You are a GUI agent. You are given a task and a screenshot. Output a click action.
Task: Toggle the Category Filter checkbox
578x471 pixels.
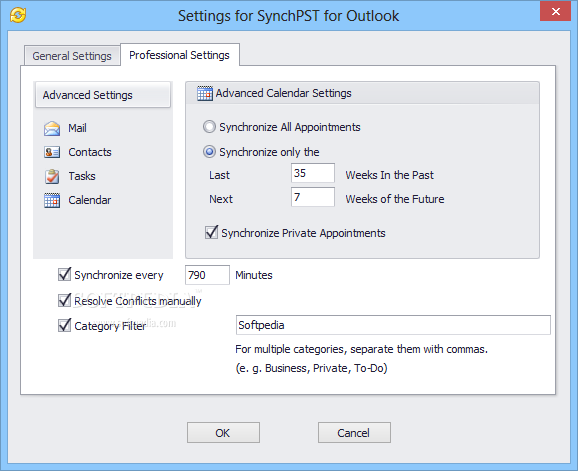point(65,325)
